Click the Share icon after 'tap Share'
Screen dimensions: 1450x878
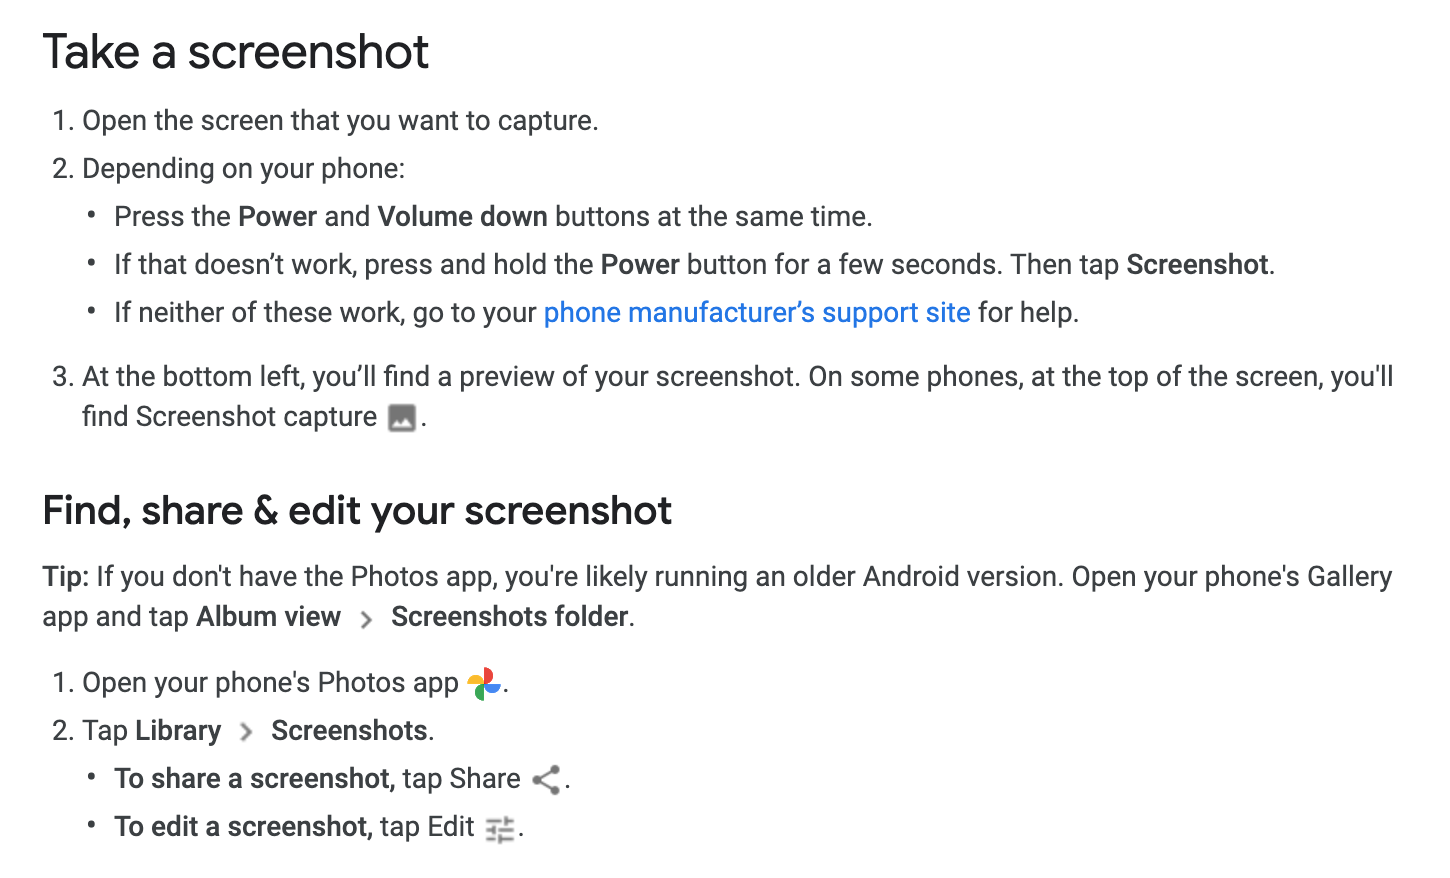click(x=547, y=780)
